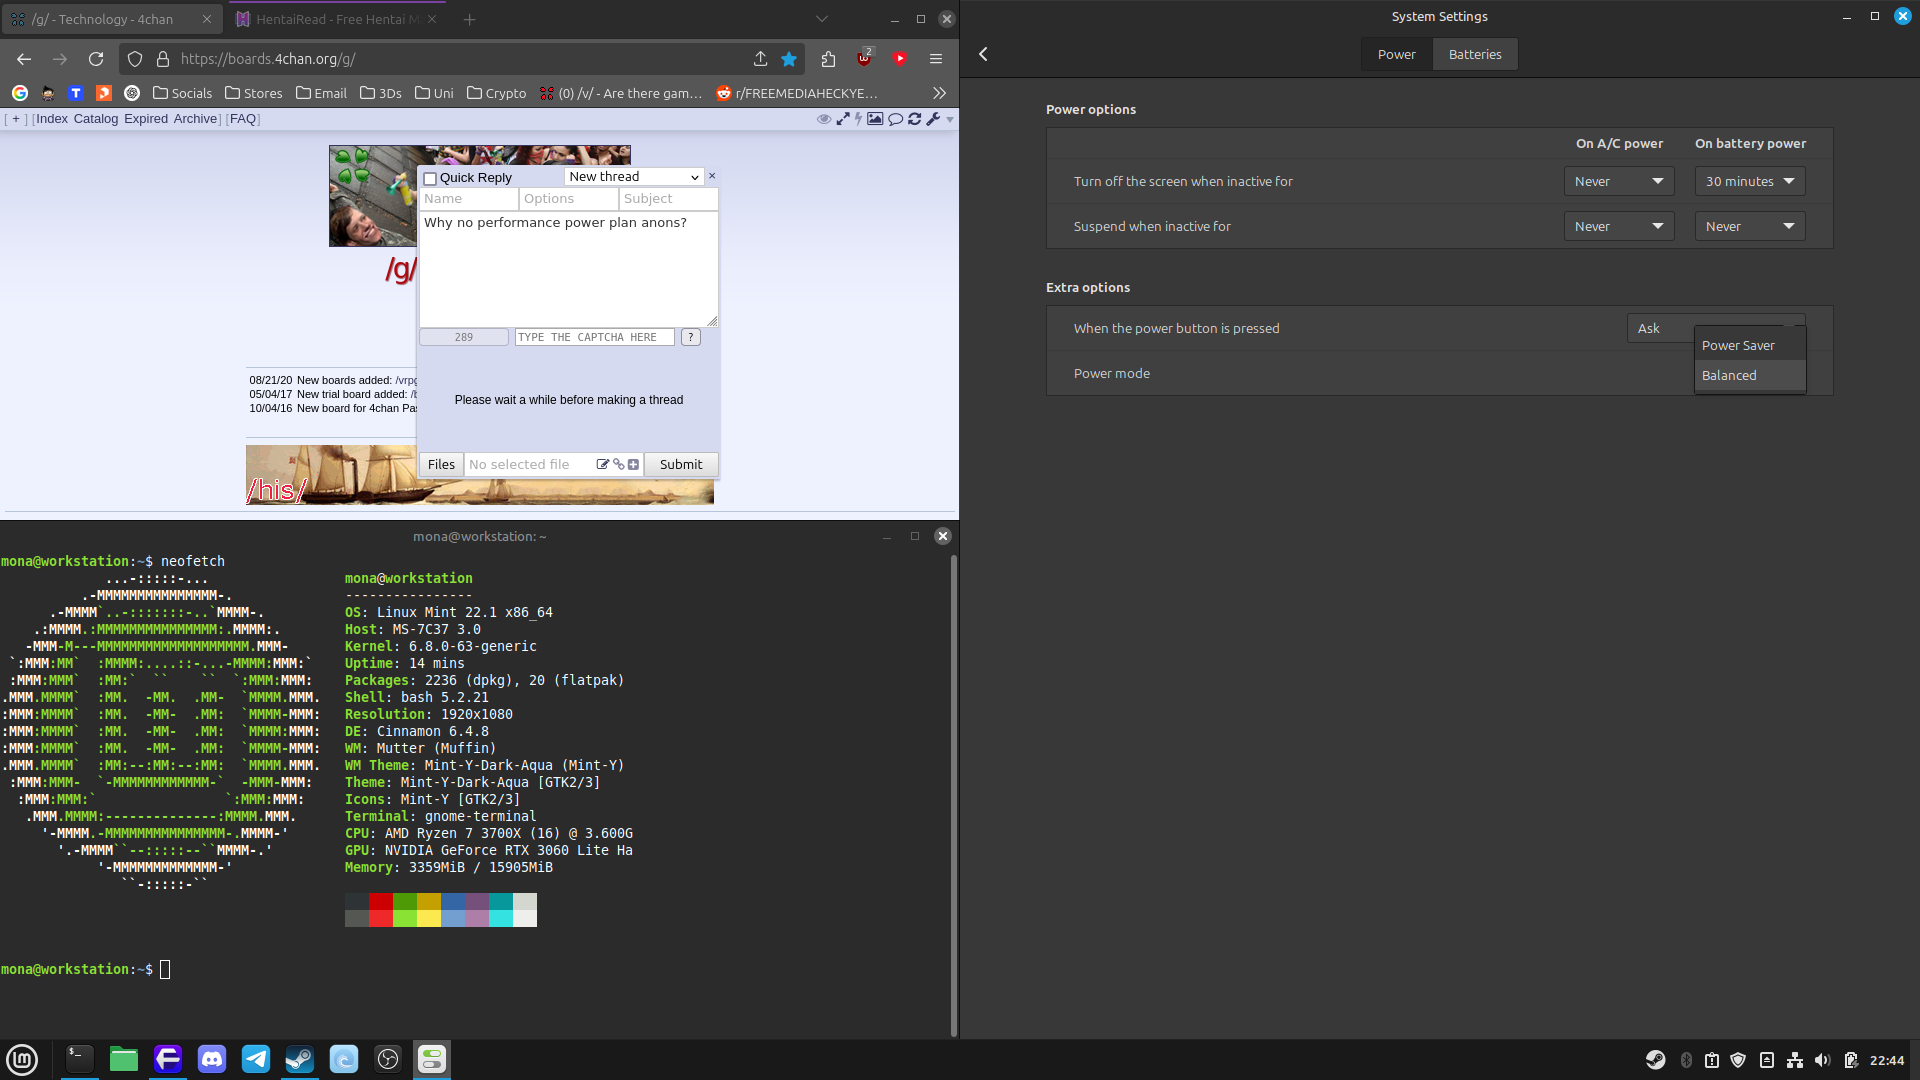
Task: Click the 4chan X comment bubble icon
Action: 895,119
